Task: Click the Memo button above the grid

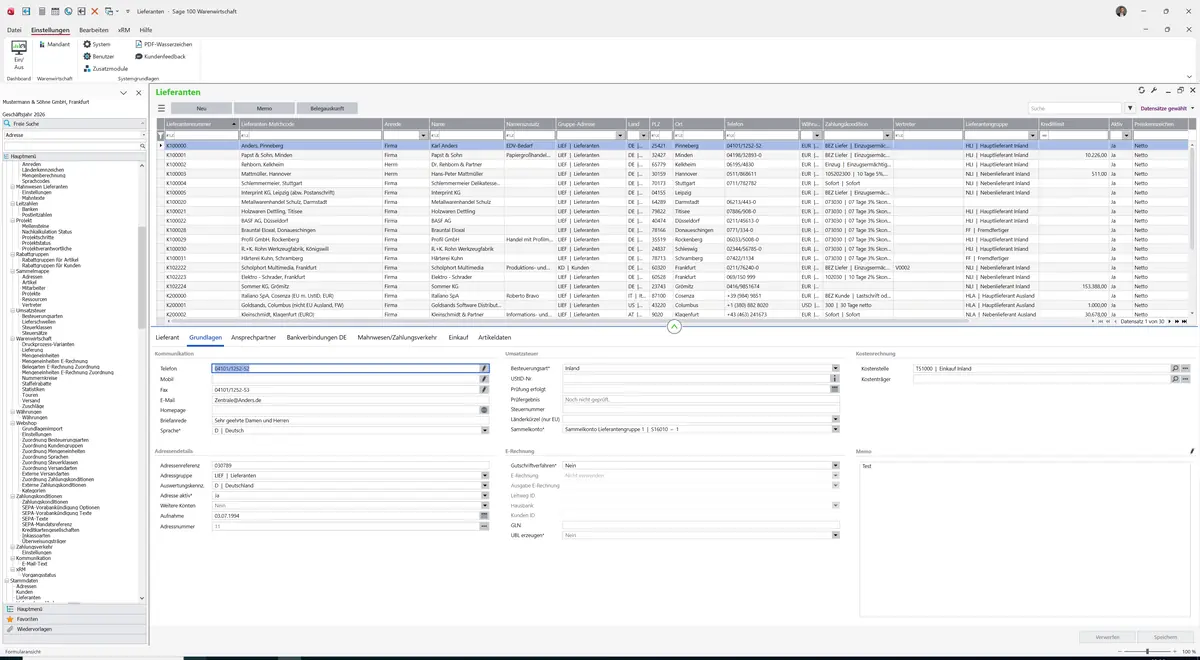Action: click(264, 108)
